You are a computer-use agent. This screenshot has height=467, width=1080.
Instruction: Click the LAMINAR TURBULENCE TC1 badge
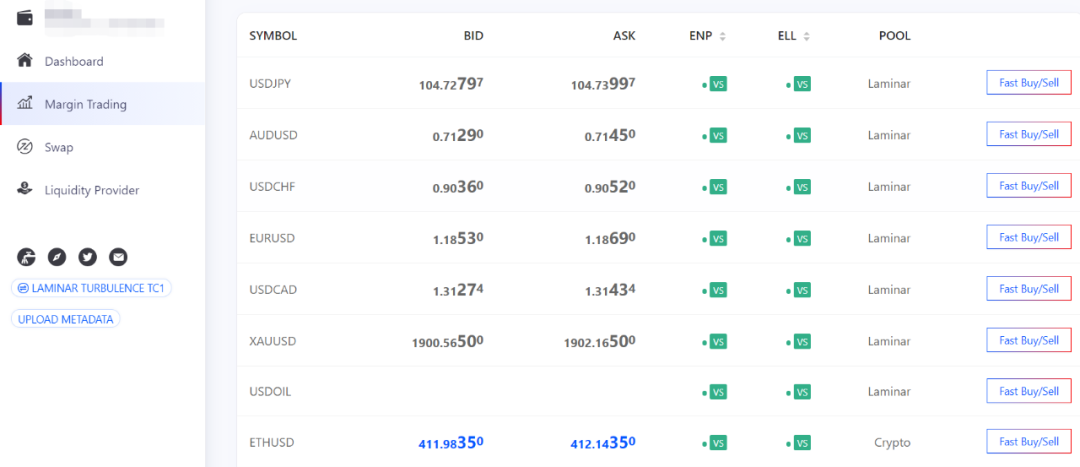91,288
